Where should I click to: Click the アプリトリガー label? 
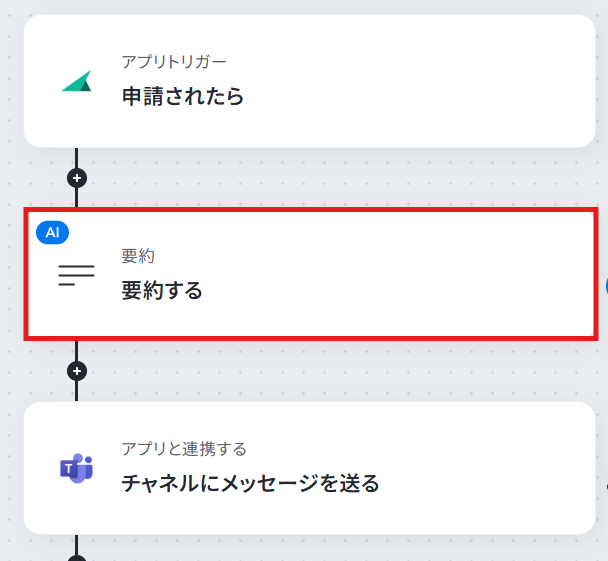point(174,62)
